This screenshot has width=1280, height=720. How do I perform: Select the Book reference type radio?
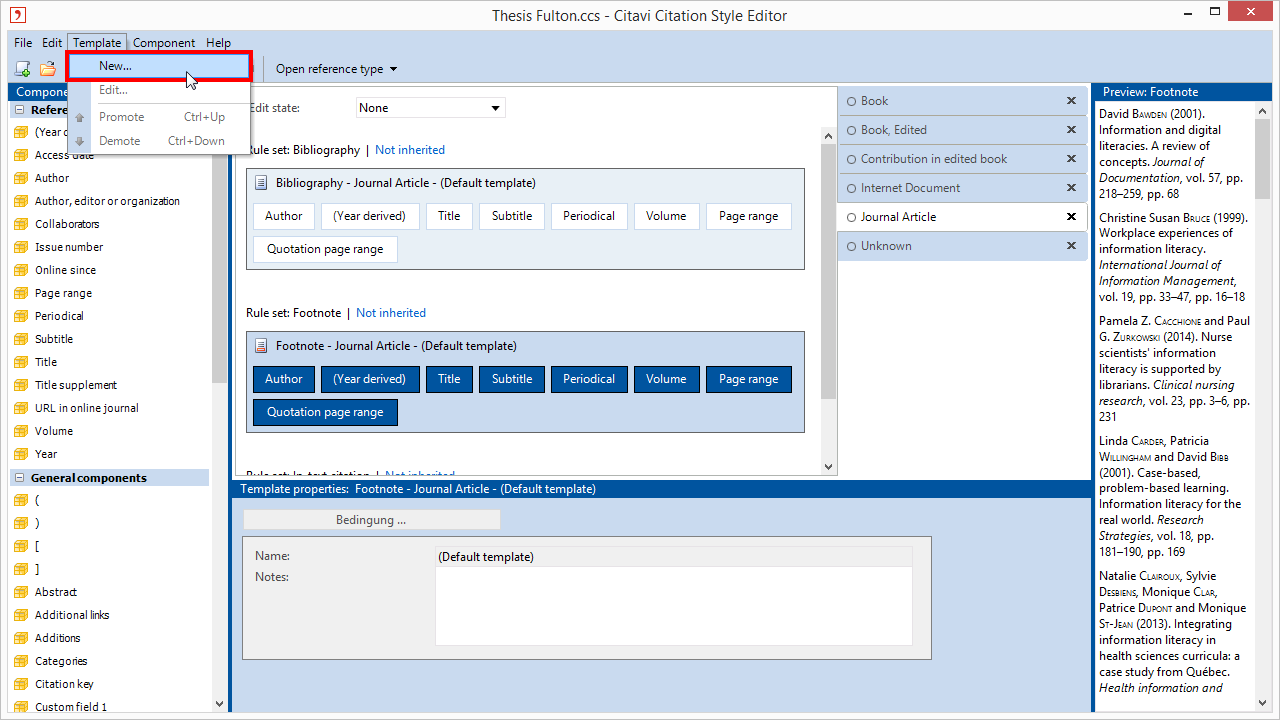852,101
